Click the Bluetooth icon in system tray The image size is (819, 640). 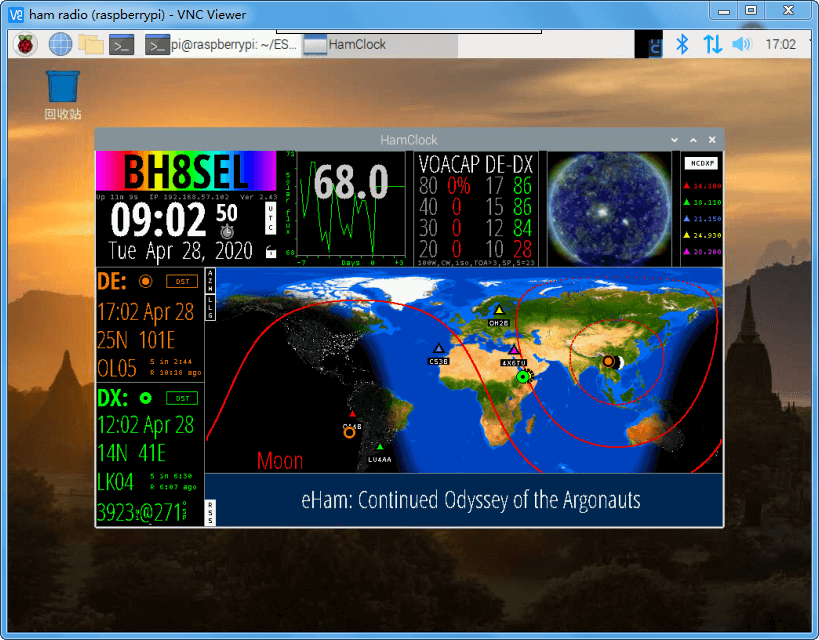coord(683,44)
